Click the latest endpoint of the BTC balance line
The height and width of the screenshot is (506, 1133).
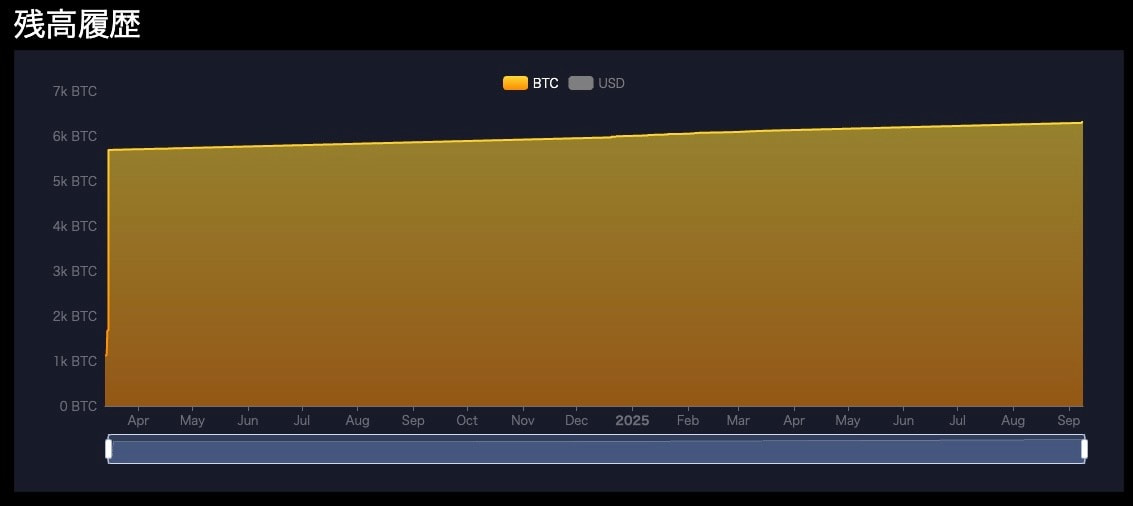pyautogui.click(x=1082, y=123)
